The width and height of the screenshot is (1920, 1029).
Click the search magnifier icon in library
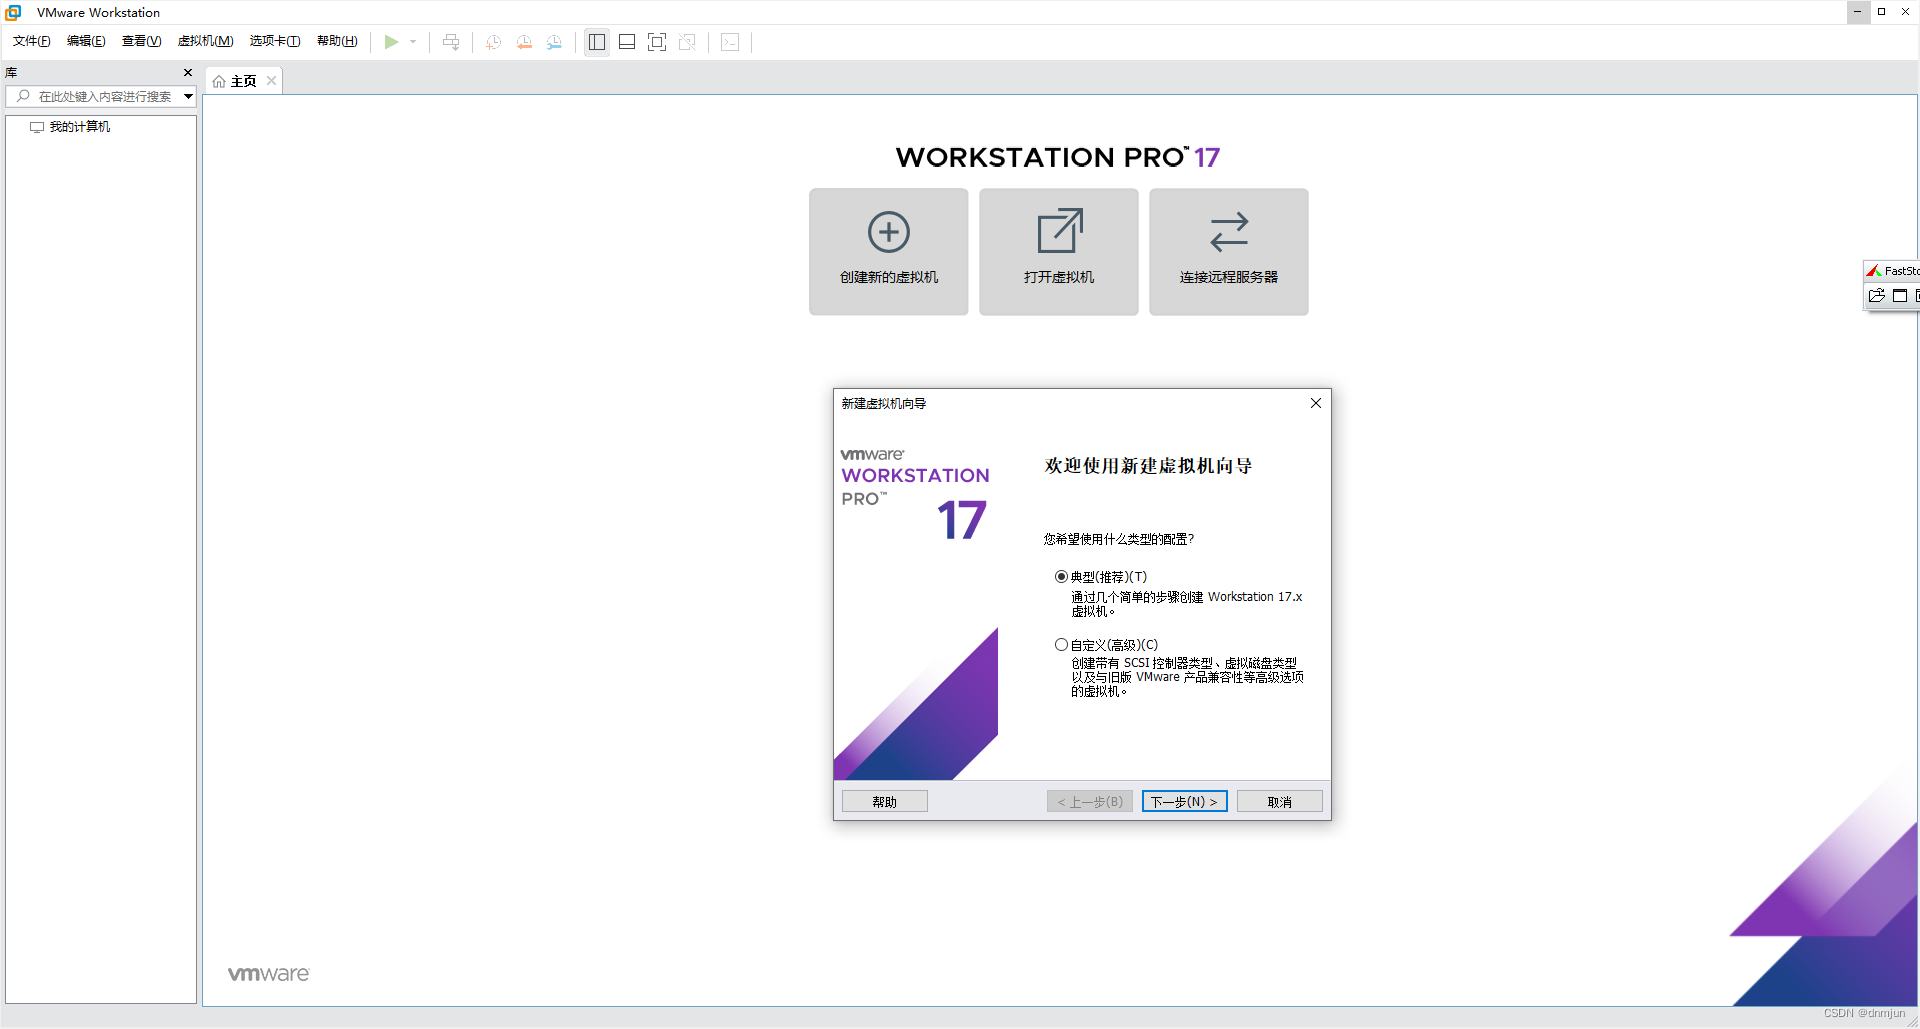click(x=23, y=96)
